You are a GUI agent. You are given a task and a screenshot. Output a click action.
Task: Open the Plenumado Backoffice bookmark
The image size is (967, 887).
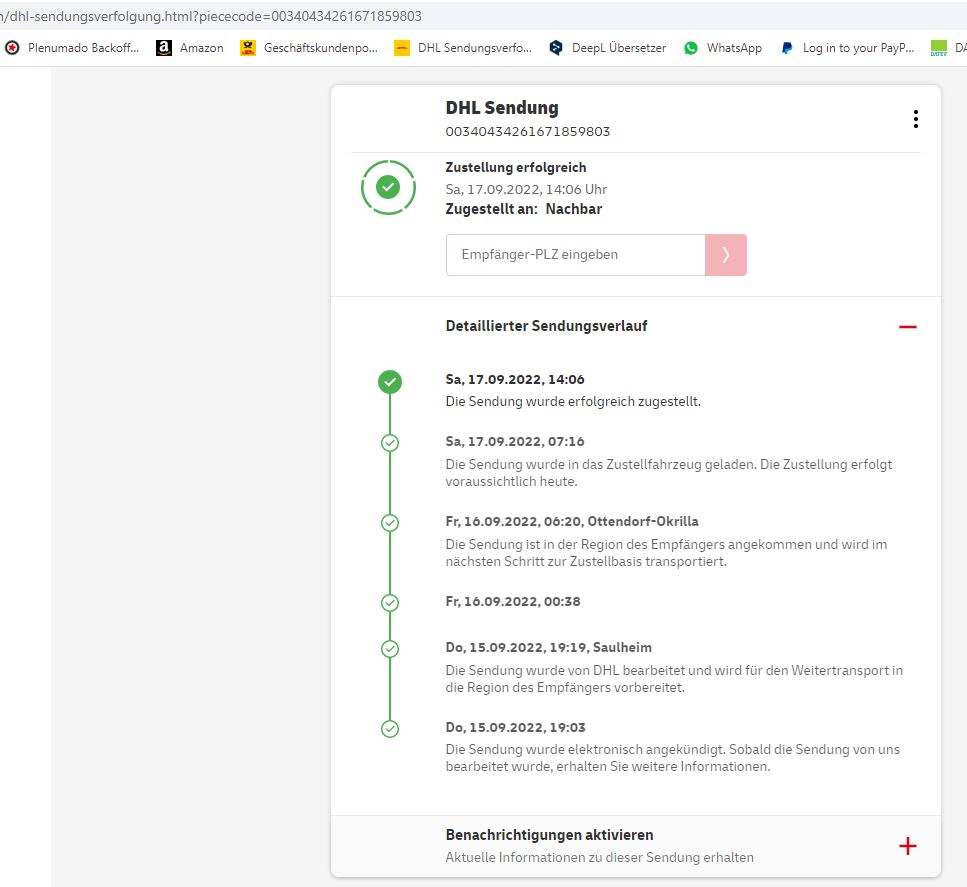[x=72, y=47]
